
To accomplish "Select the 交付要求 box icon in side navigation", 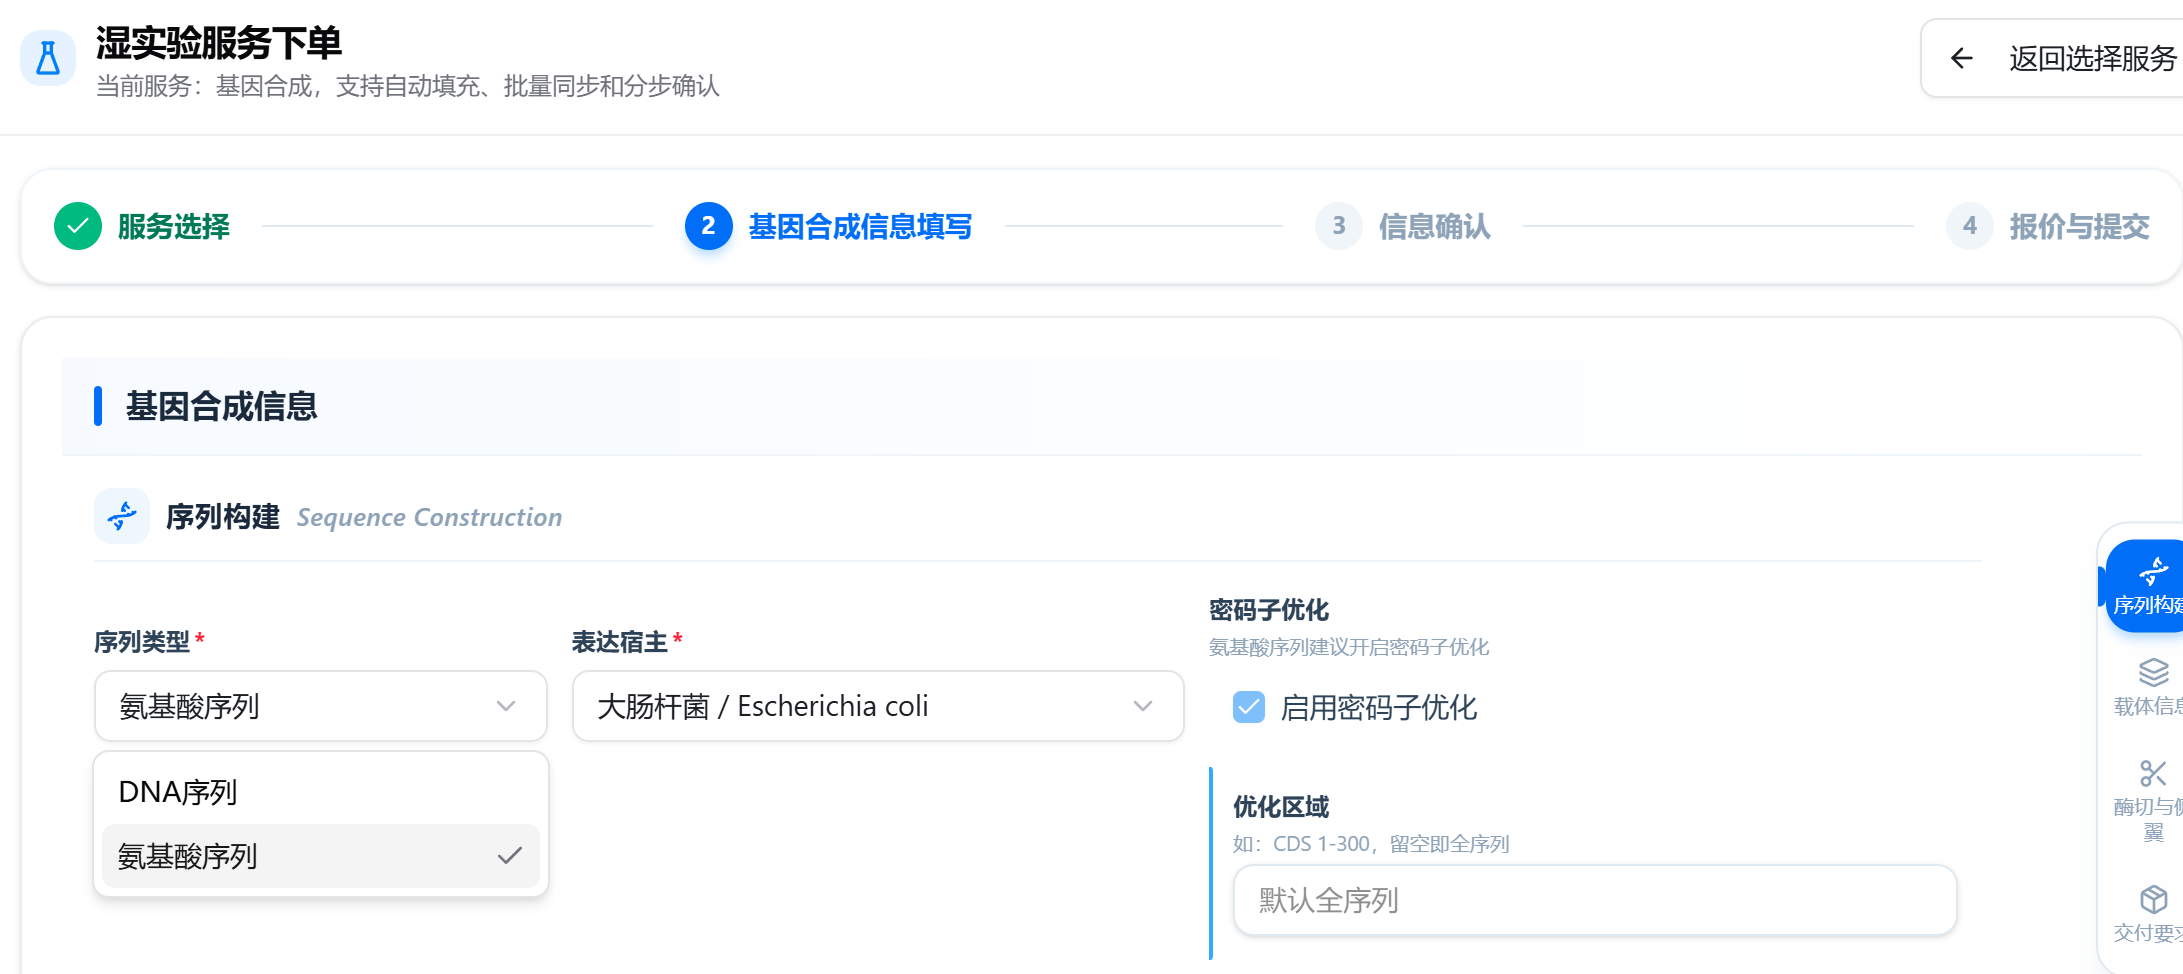I will pos(2153,899).
